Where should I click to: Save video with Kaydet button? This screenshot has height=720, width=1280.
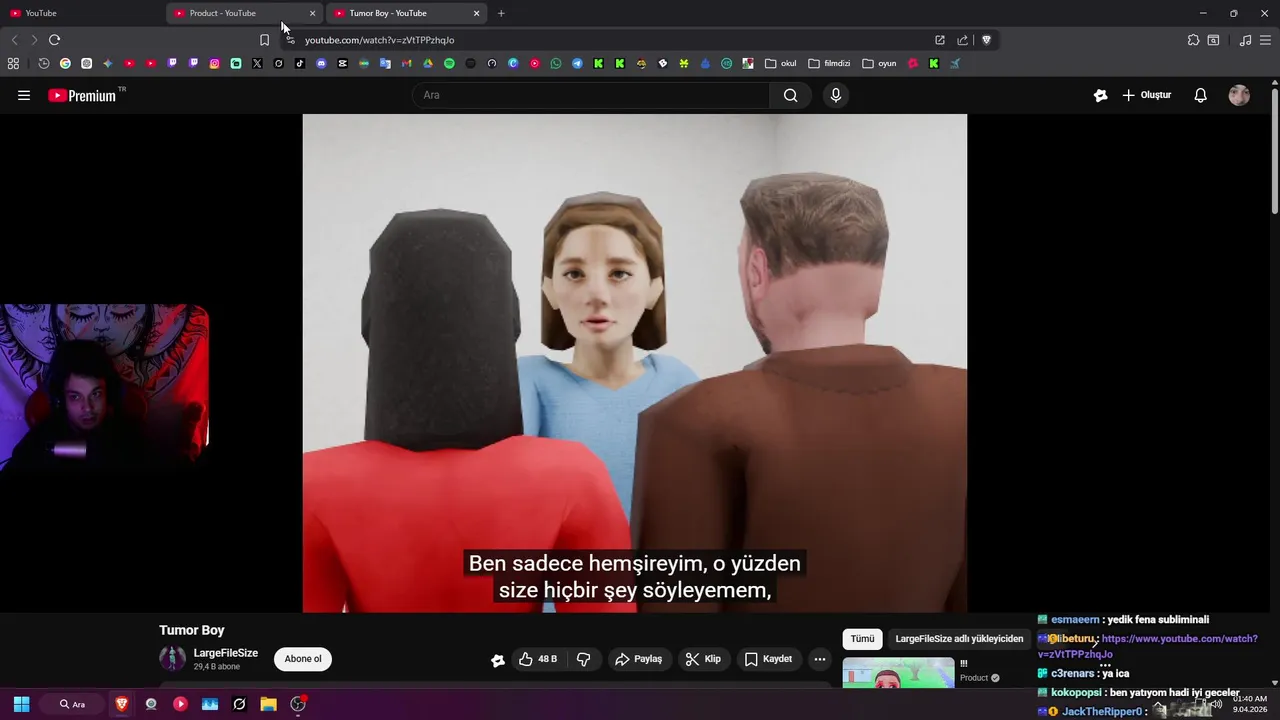769,659
